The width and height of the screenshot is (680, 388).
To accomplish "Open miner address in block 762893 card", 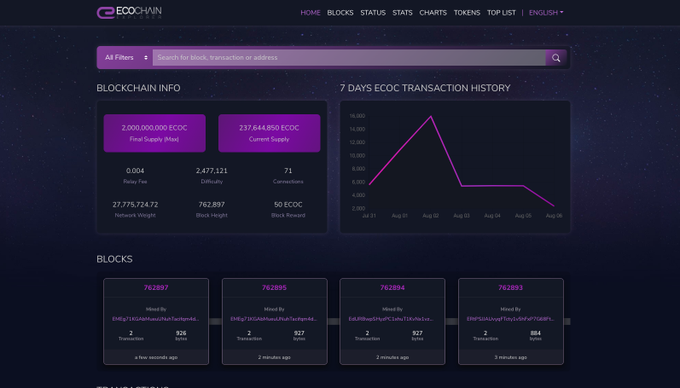I will click(510, 319).
